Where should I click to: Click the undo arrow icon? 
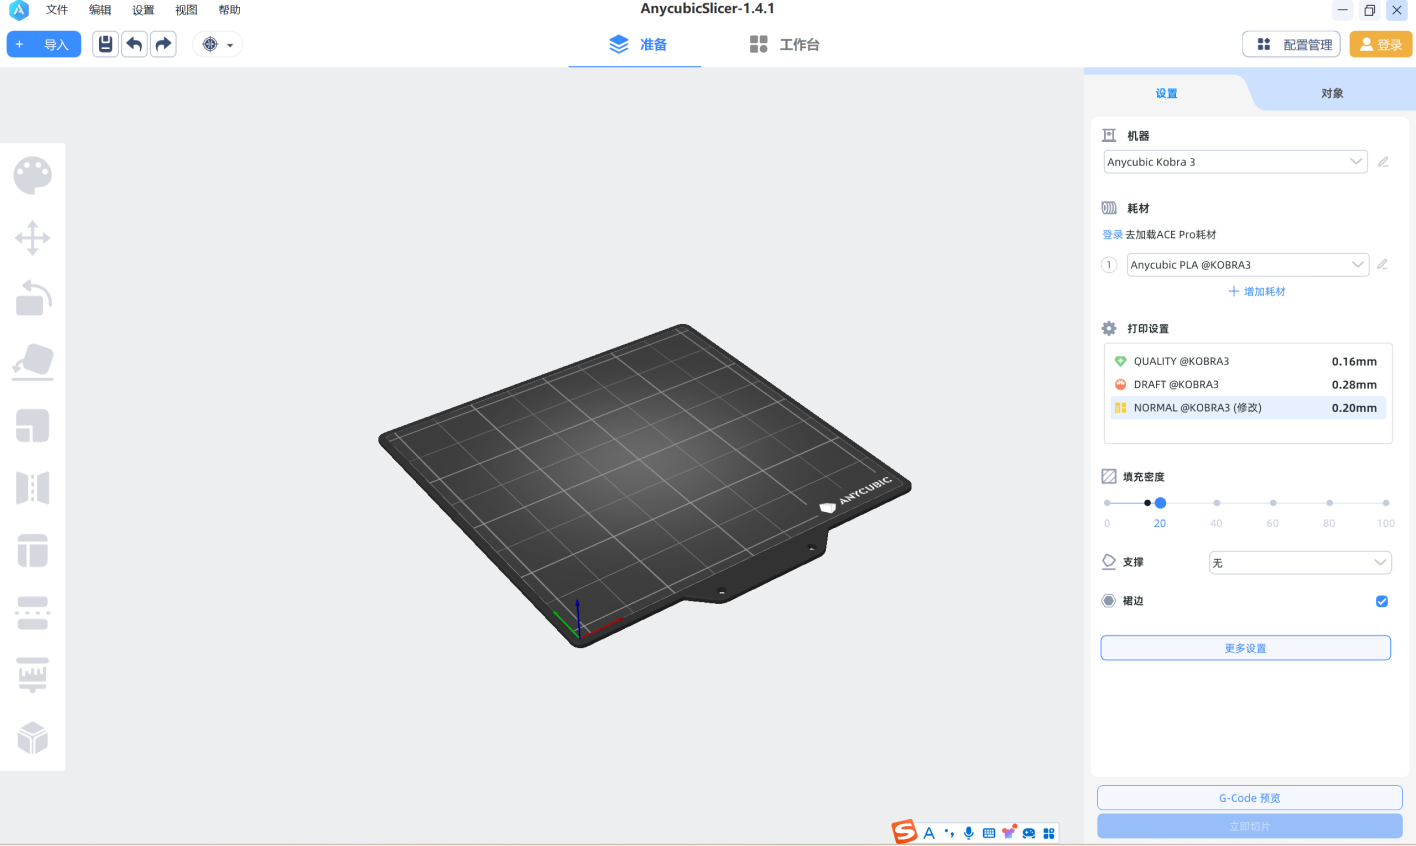point(134,44)
